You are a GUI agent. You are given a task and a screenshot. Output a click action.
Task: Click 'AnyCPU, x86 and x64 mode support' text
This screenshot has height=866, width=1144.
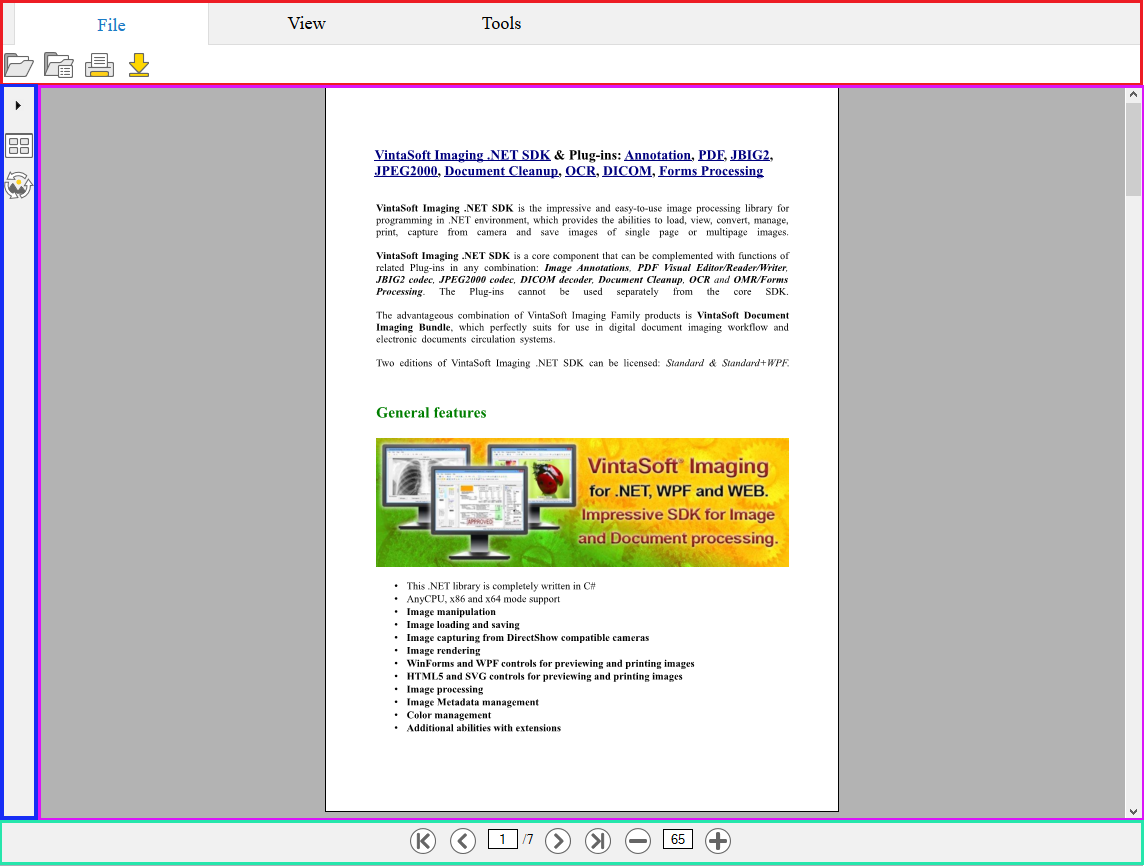[x=483, y=599]
